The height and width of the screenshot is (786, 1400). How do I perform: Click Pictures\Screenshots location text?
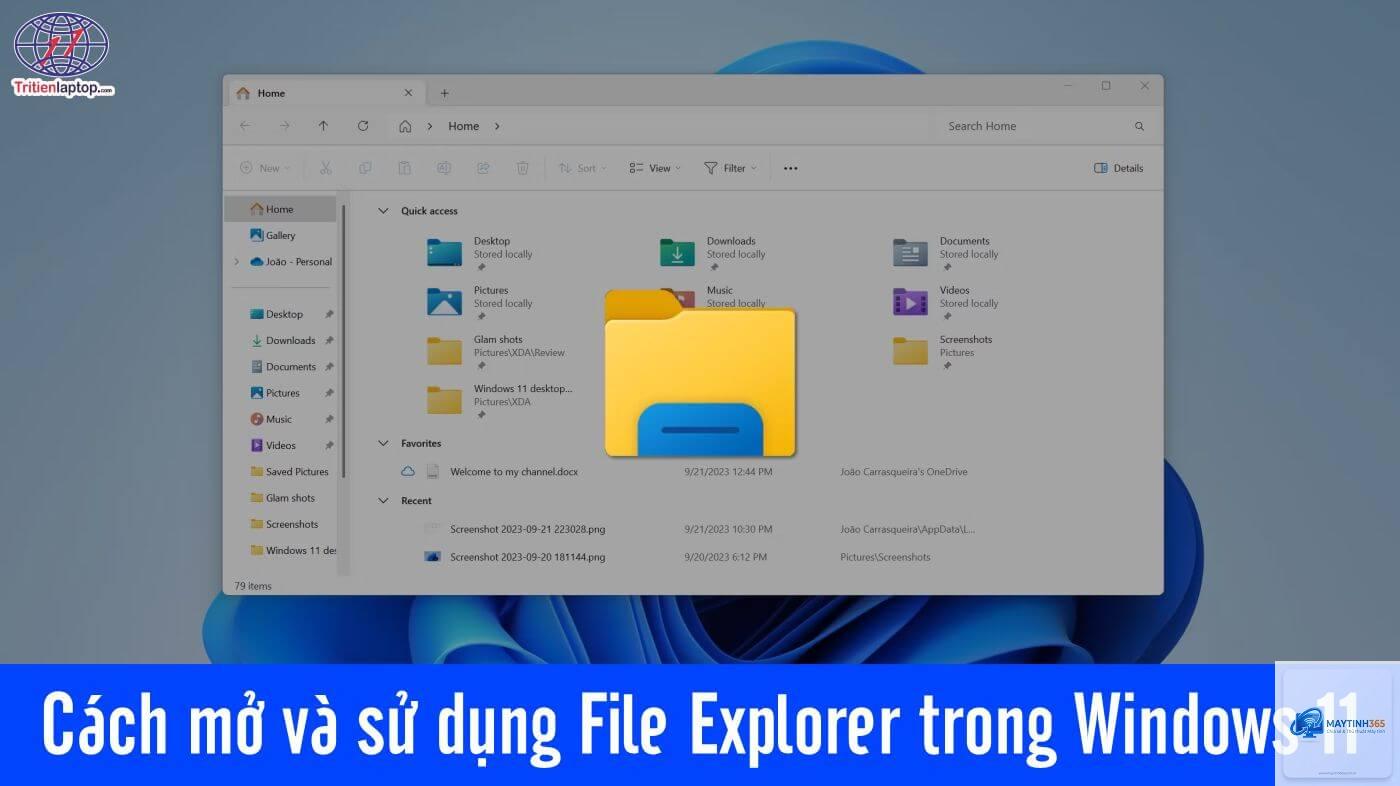(x=885, y=557)
